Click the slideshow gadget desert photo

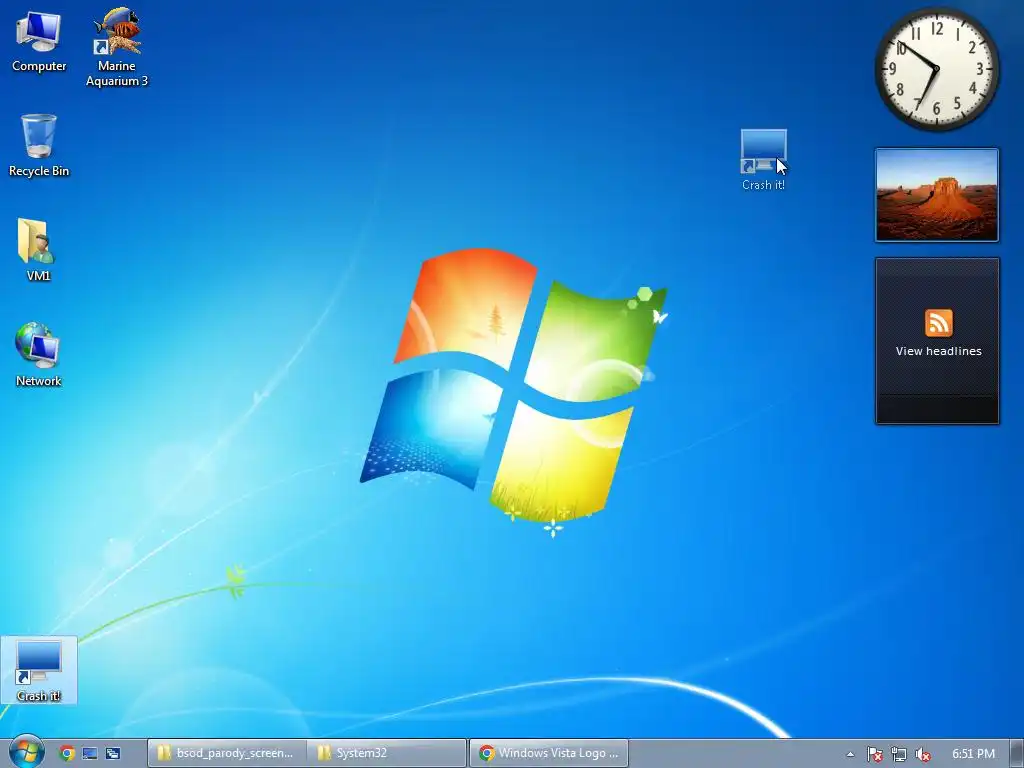(937, 195)
